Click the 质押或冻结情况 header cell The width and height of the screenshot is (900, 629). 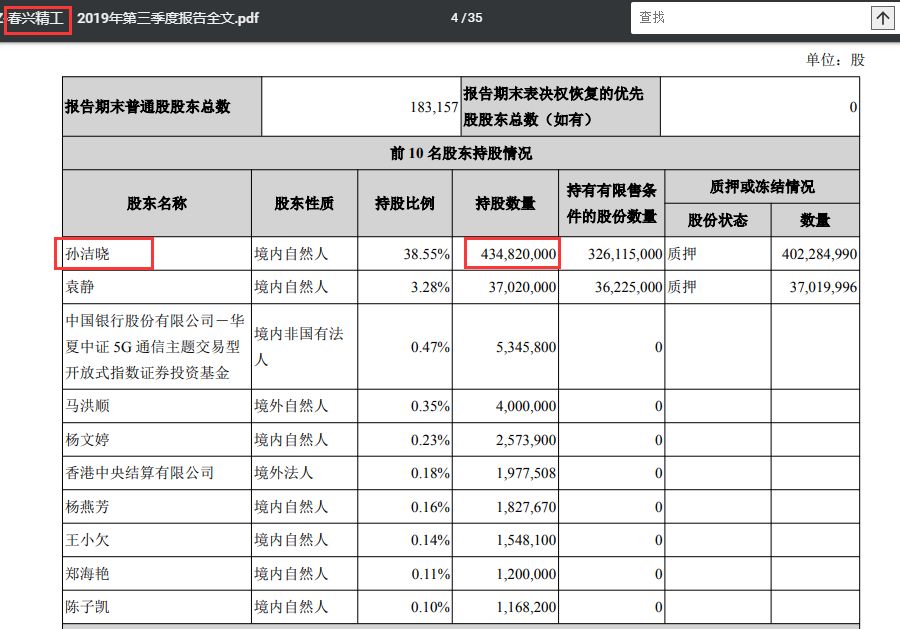coord(761,186)
